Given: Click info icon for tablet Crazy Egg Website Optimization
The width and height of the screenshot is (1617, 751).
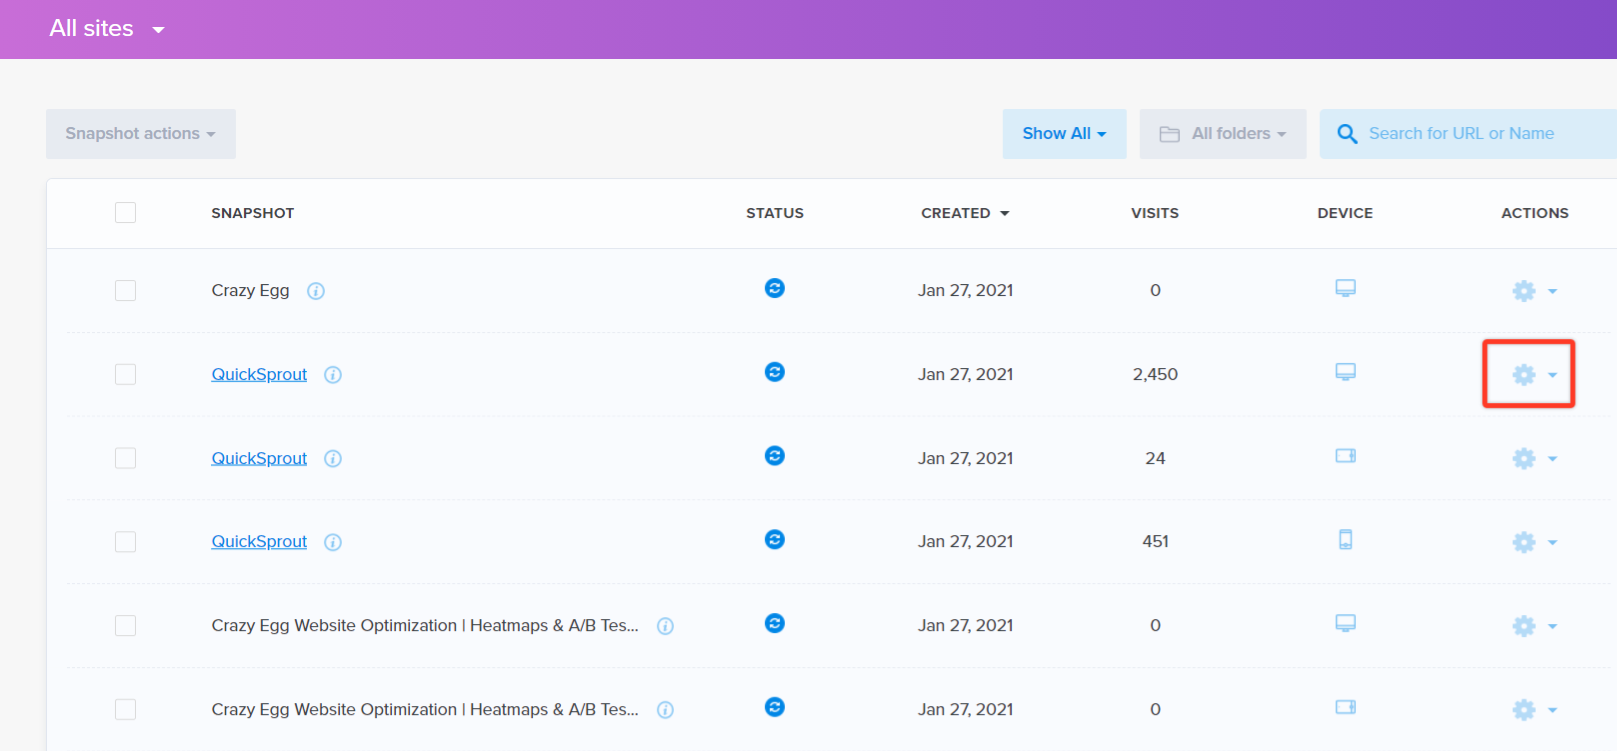Looking at the screenshot, I should point(665,710).
